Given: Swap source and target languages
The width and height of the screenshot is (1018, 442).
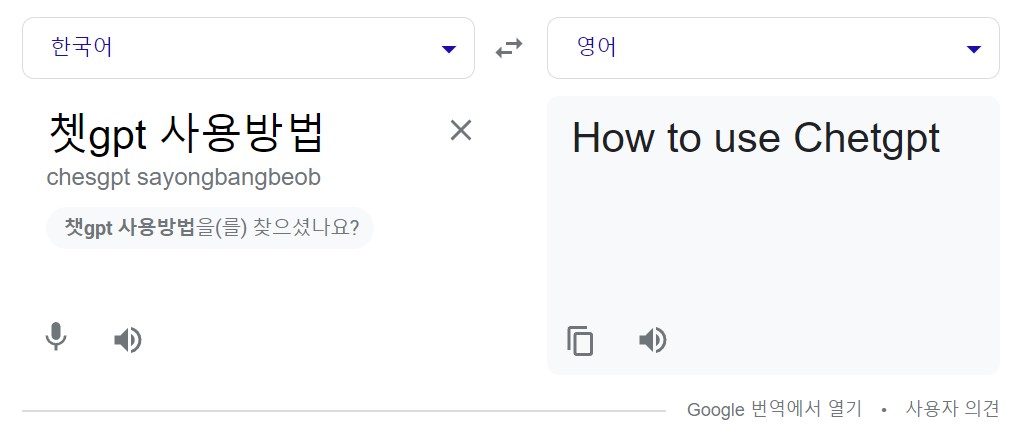Looking at the screenshot, I should pyautogui.click(x=509, y=48).
